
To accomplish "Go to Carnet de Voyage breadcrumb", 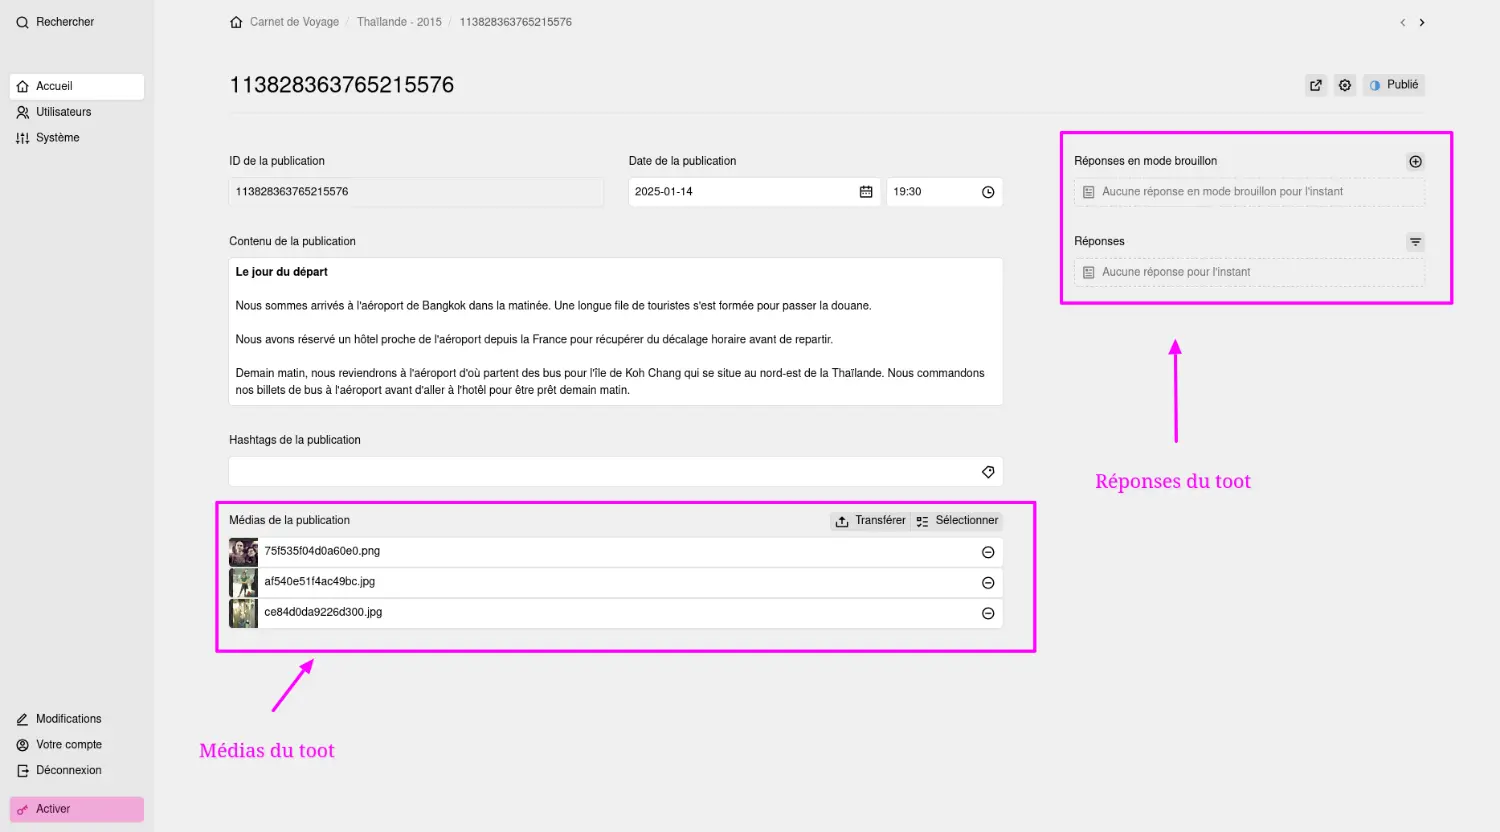I will pyautogui.click(x=294, y=22).
